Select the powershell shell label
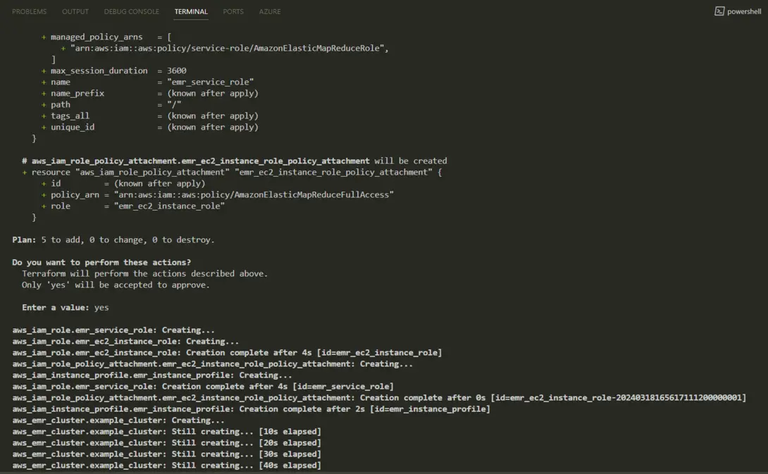Image resolution: width=768 pixels, height=474 pixels. [x=744, y=11]
